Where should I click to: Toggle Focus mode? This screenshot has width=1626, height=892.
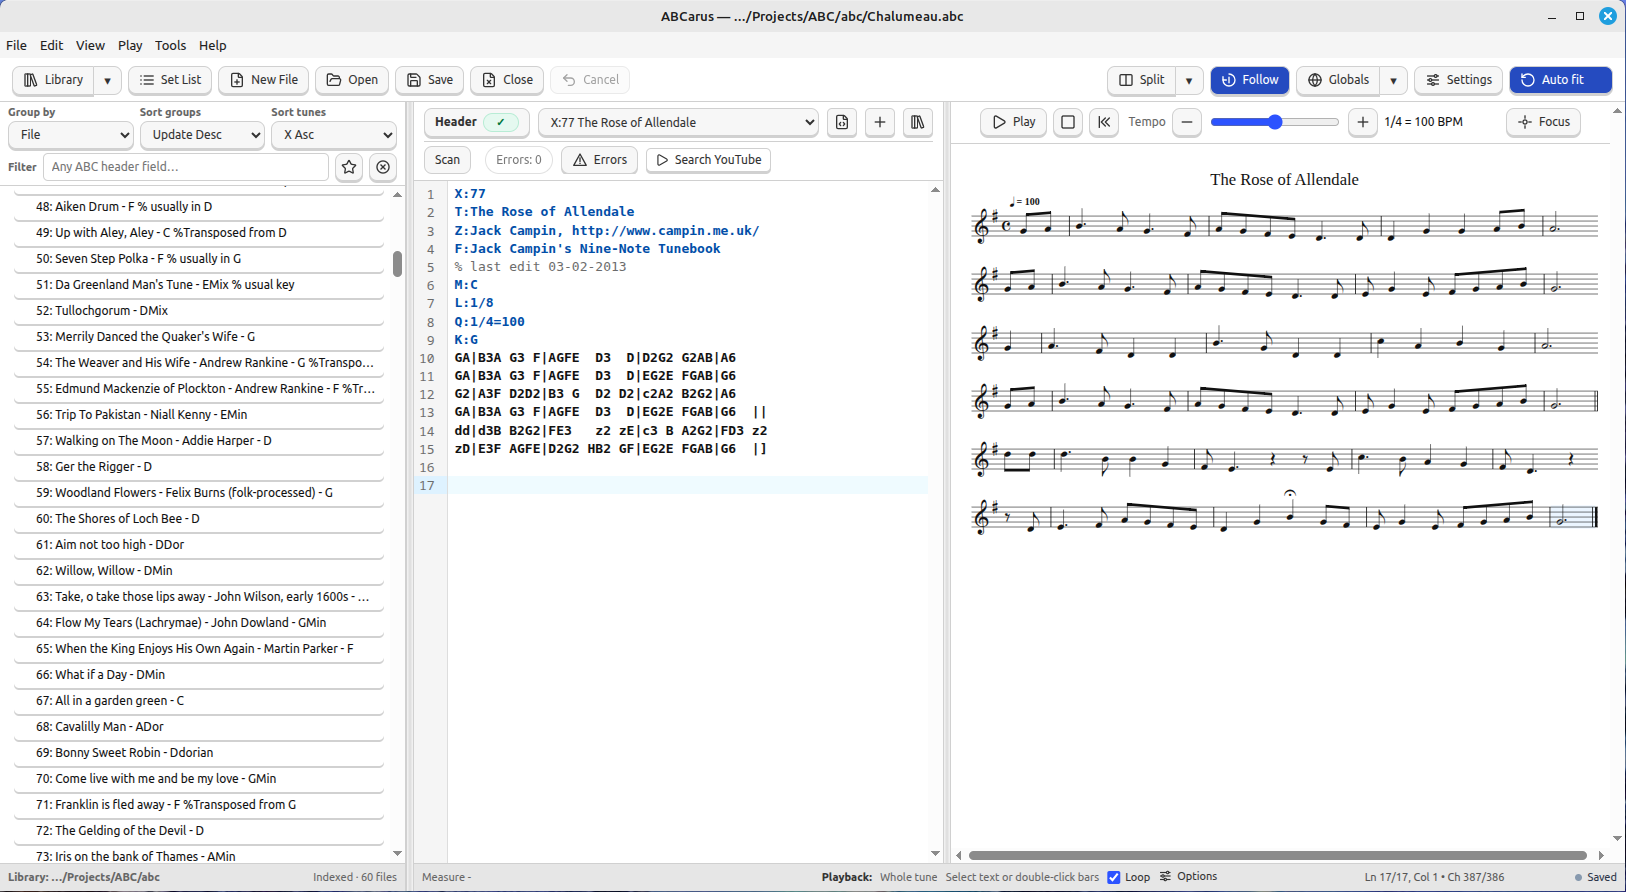[x=1544, y=122]
